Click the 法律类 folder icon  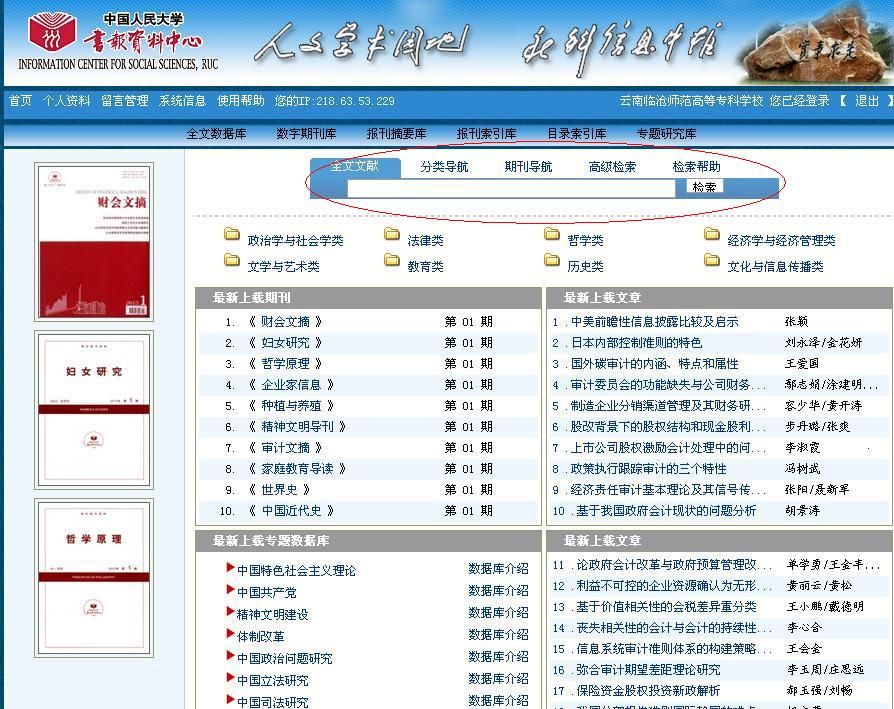click(x=392, y=235)
